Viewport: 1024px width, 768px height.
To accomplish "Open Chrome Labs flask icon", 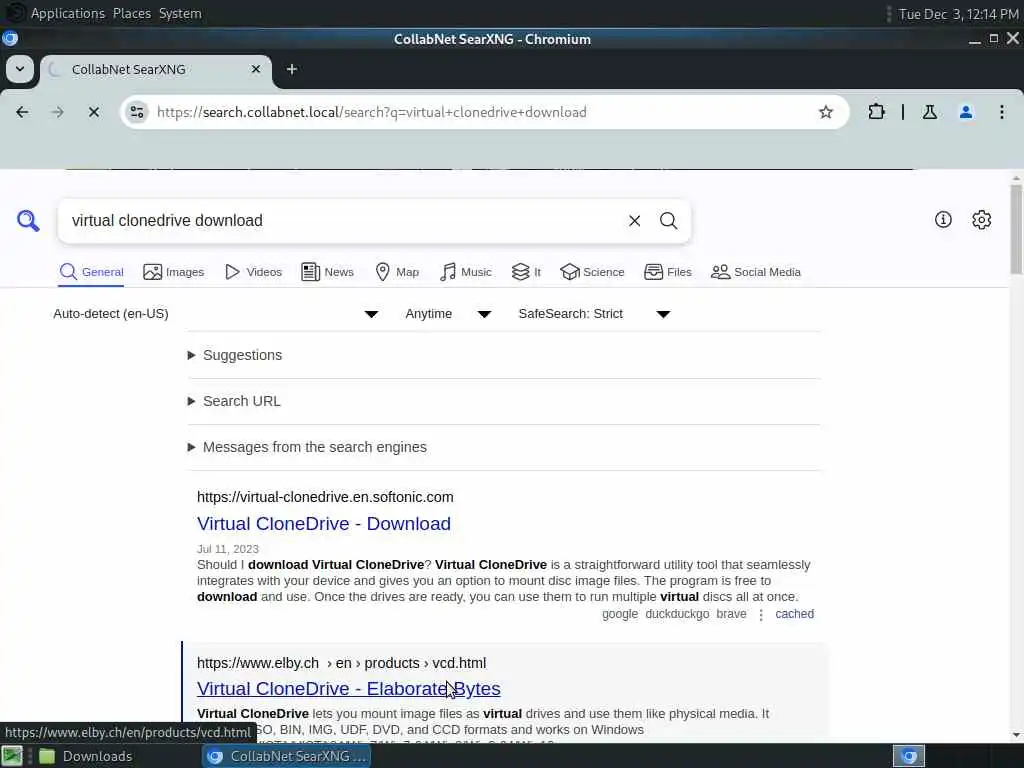I will pos(929,112).
